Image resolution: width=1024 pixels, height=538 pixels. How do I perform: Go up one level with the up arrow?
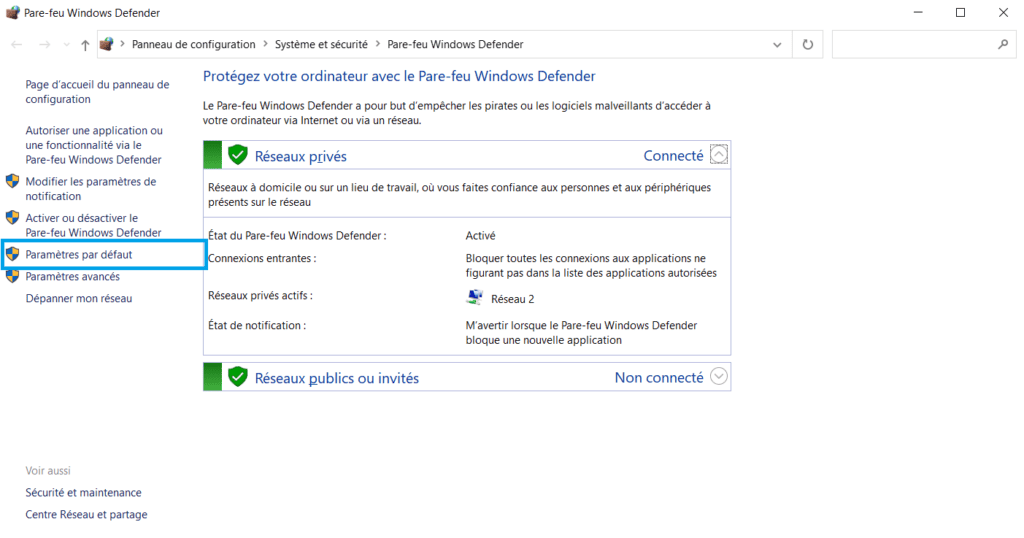tap(85, 44)
